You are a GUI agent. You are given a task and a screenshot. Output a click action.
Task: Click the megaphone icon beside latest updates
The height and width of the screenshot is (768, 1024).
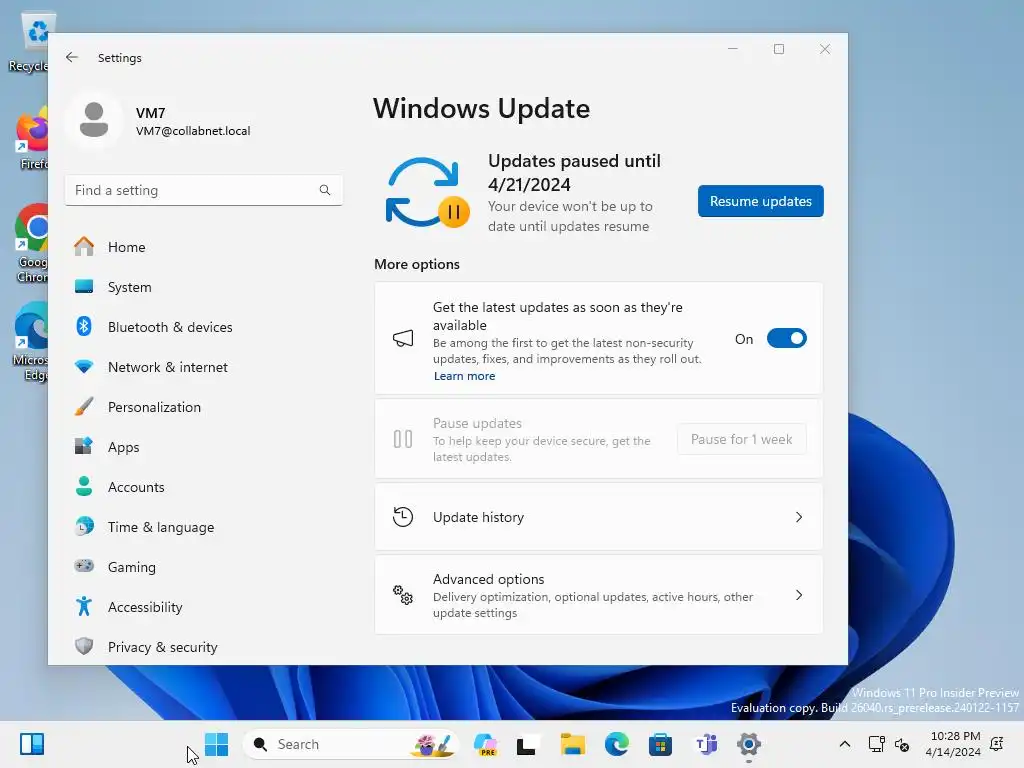point(403,338)
